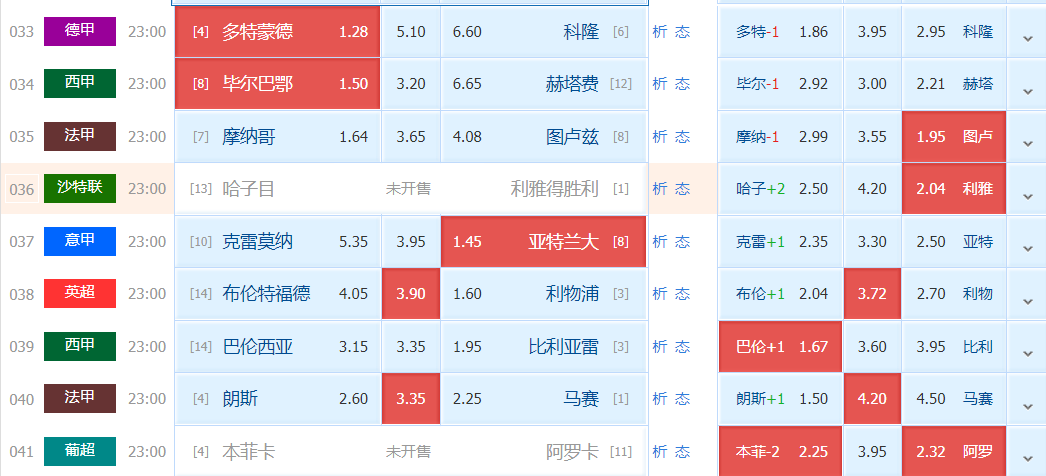Select handicap 克雷+1 odds 2.35

tap(780, 241)
